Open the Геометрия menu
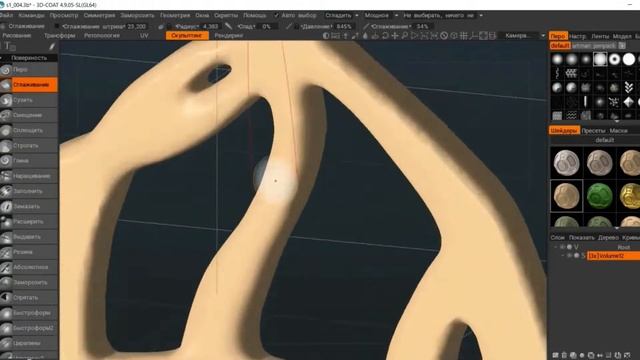Screen dimensions: 640x360 pos(175,16)
